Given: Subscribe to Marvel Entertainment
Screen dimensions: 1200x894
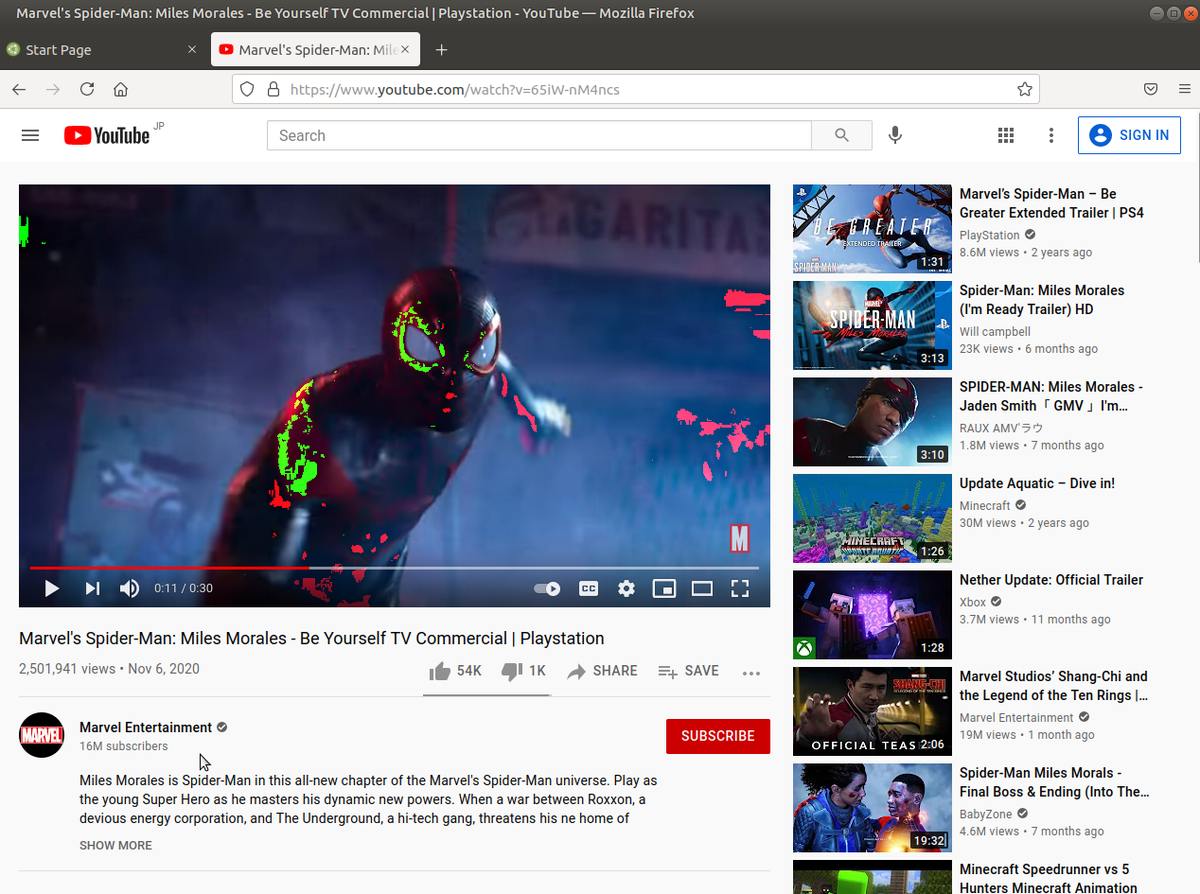Looking at the screenshot, I should pos(718,736).
